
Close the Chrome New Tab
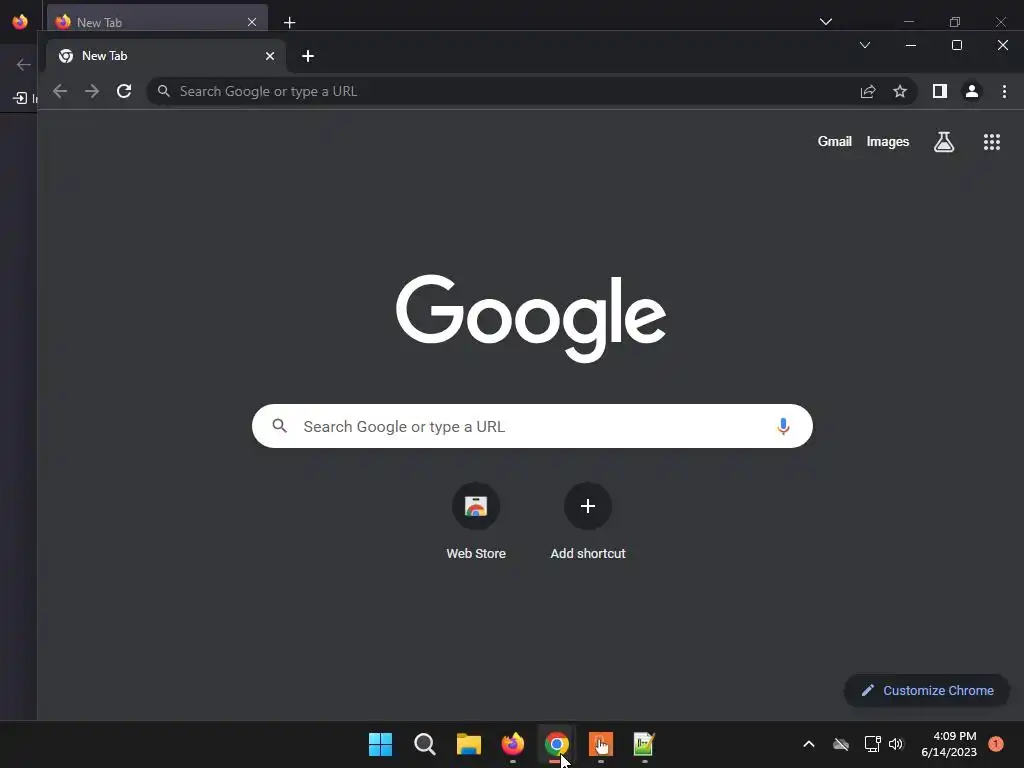click(270, 56)
